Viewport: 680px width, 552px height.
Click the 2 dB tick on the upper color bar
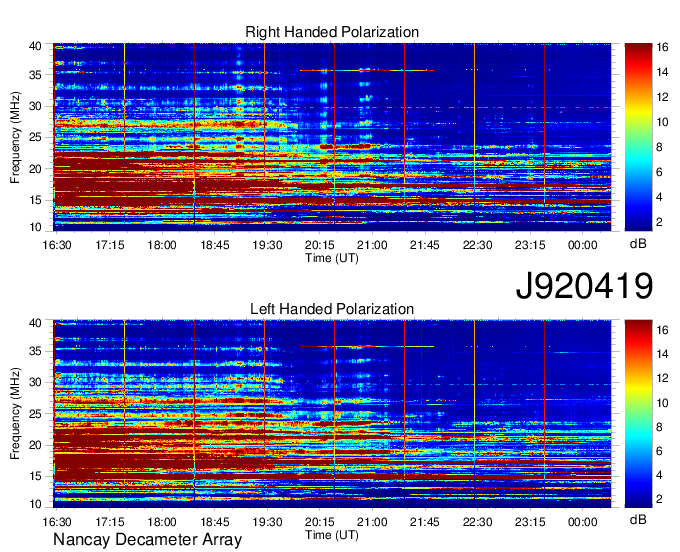click(659, 222)
